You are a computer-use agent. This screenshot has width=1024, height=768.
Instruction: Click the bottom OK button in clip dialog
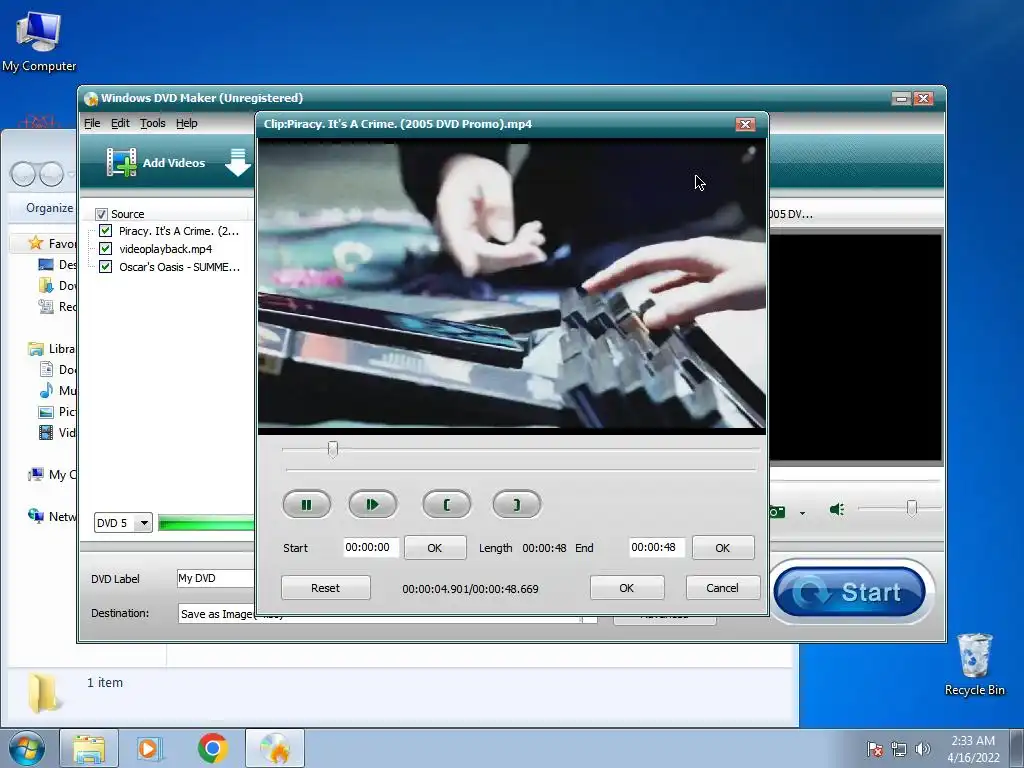[x=627, y=588]
